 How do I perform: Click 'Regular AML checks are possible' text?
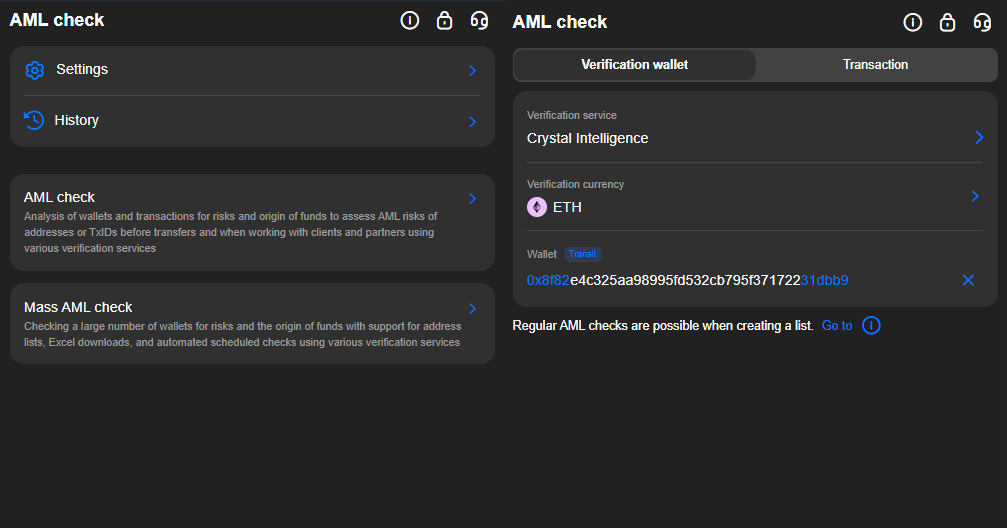pos(663,326)
